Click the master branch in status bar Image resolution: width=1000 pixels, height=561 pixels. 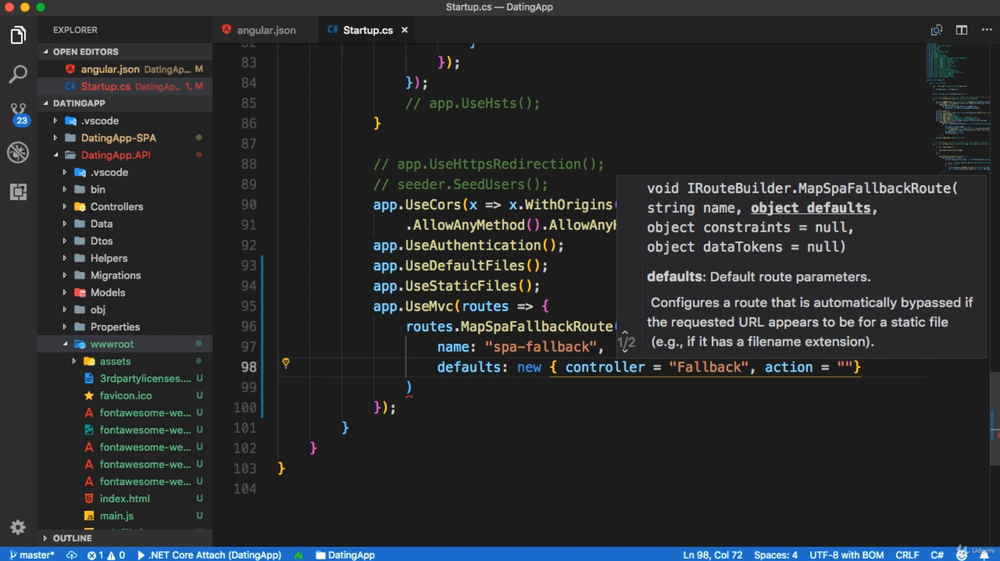coord(32,555)
